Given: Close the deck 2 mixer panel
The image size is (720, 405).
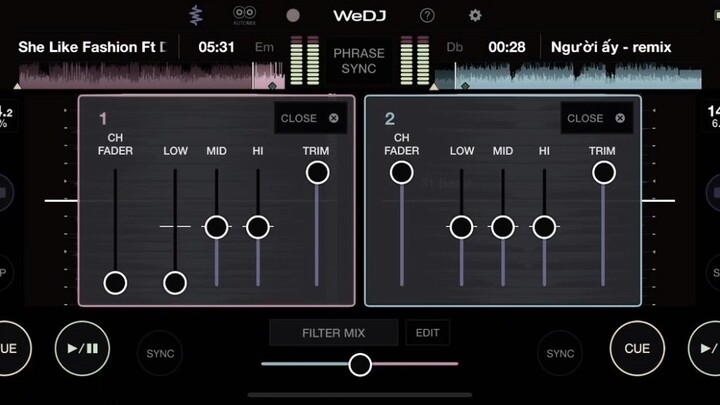Looking at the screenshot, I should point(596,118).
